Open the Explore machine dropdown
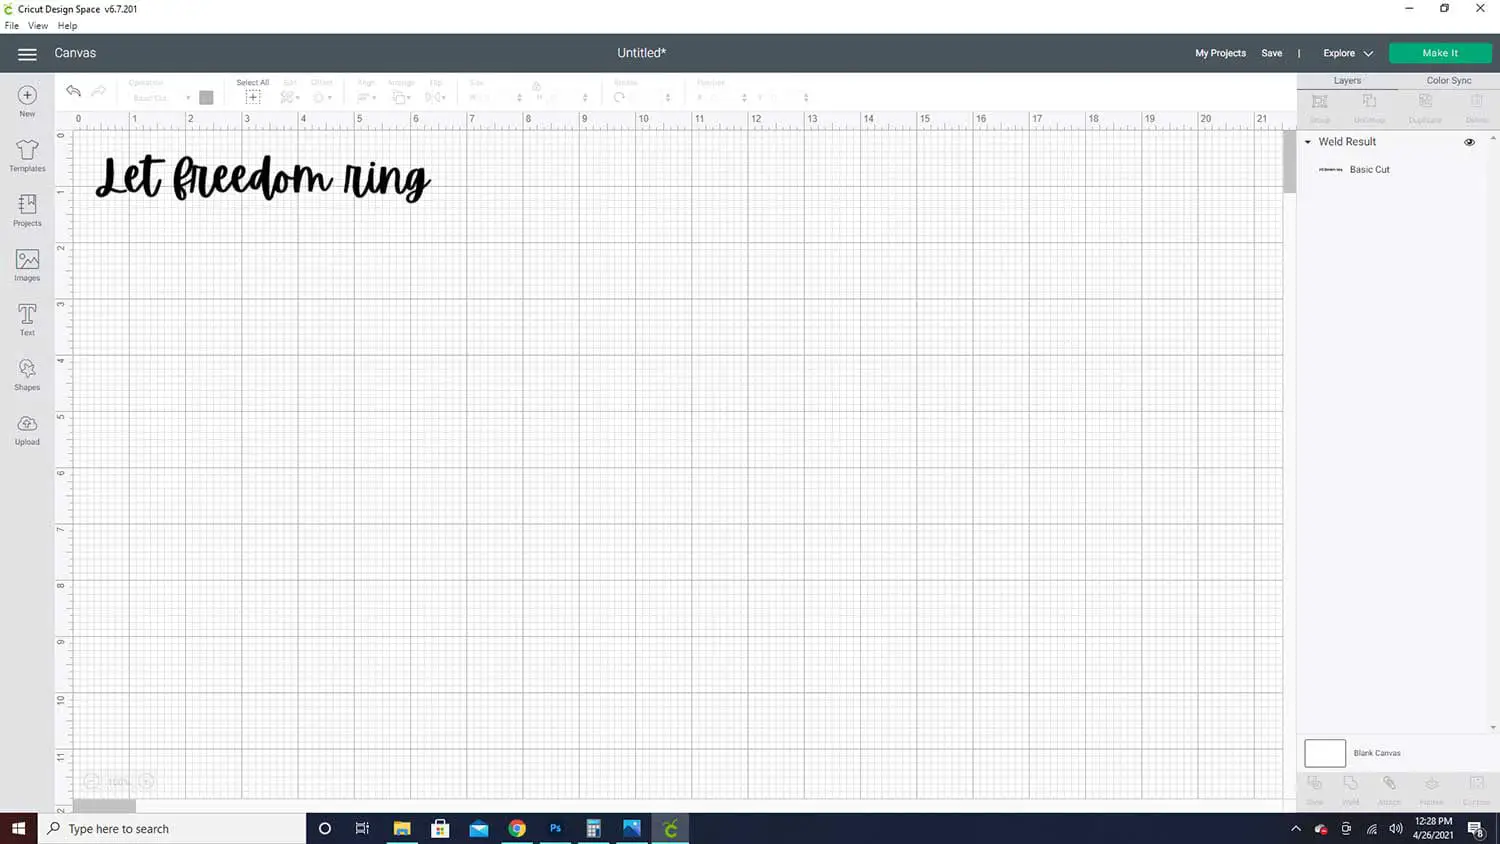Screen dimensions: 1500x844 point(1348,53)
